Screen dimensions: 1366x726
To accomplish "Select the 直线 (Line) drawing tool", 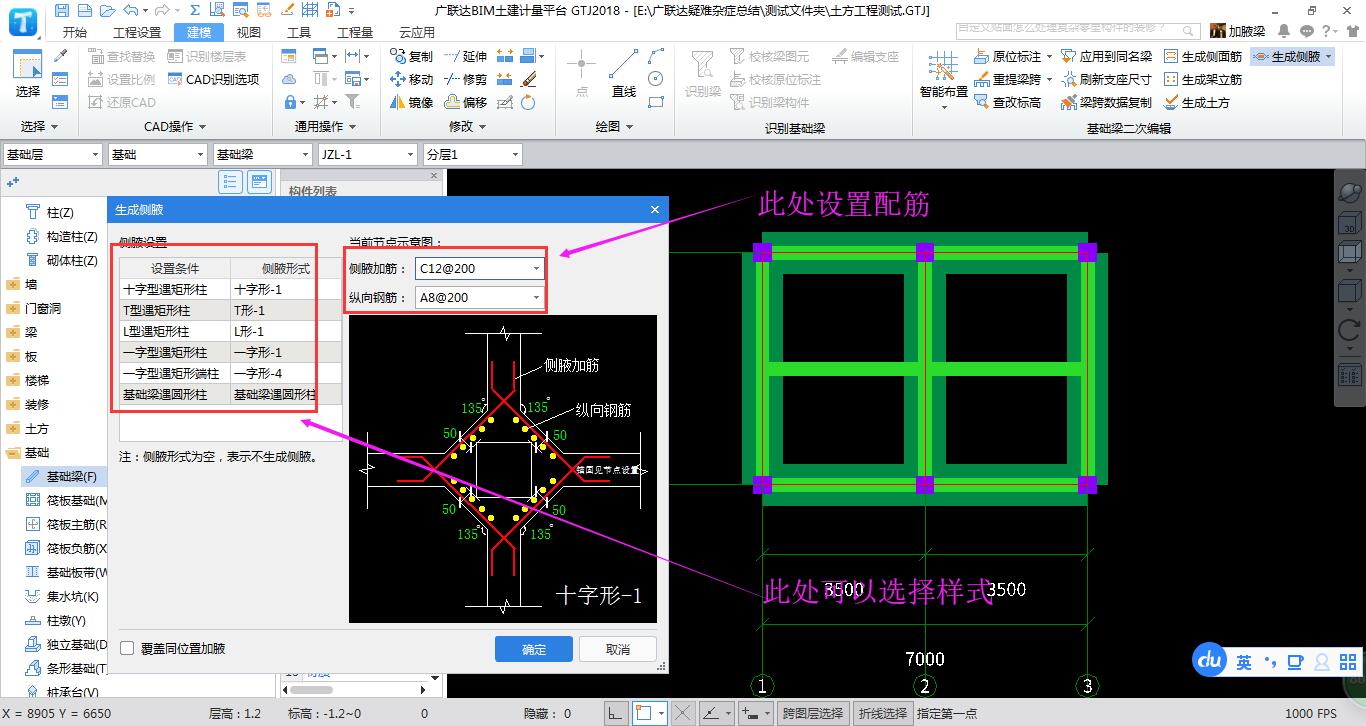I will tap(624, 74).
